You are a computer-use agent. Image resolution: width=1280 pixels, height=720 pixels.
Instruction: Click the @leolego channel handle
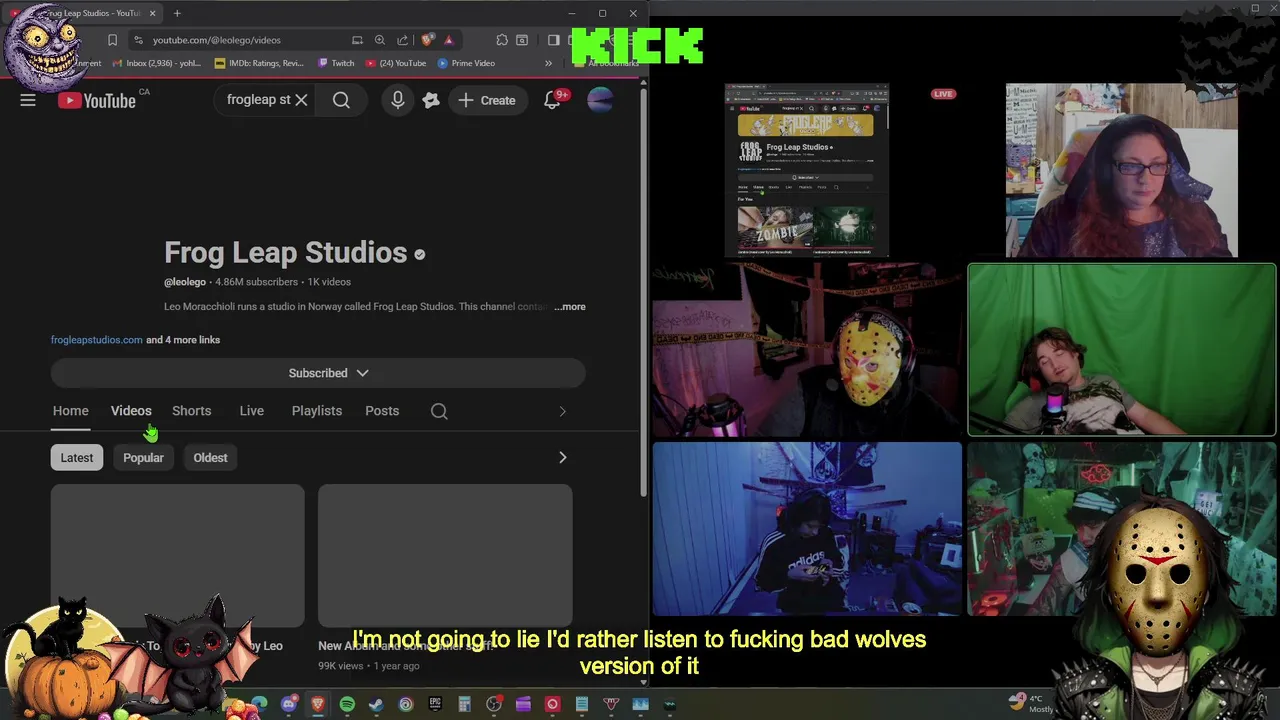coord(185,282)
